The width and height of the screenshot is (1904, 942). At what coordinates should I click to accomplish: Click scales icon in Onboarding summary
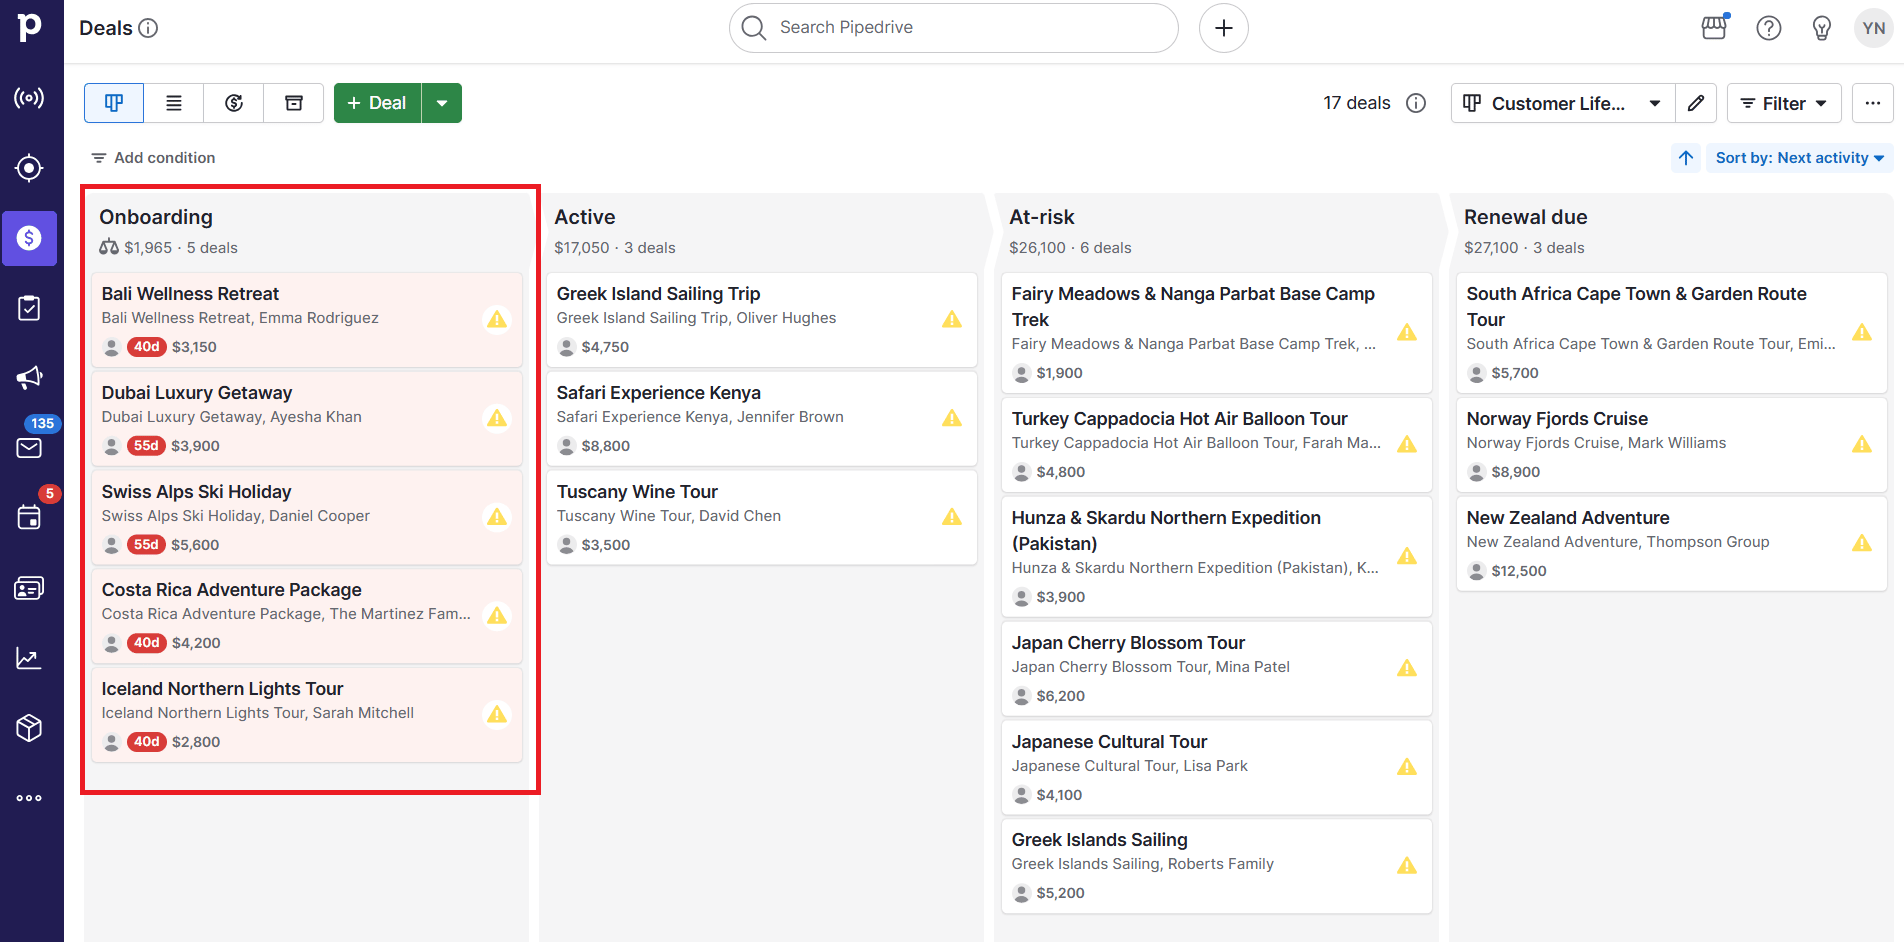109,247
